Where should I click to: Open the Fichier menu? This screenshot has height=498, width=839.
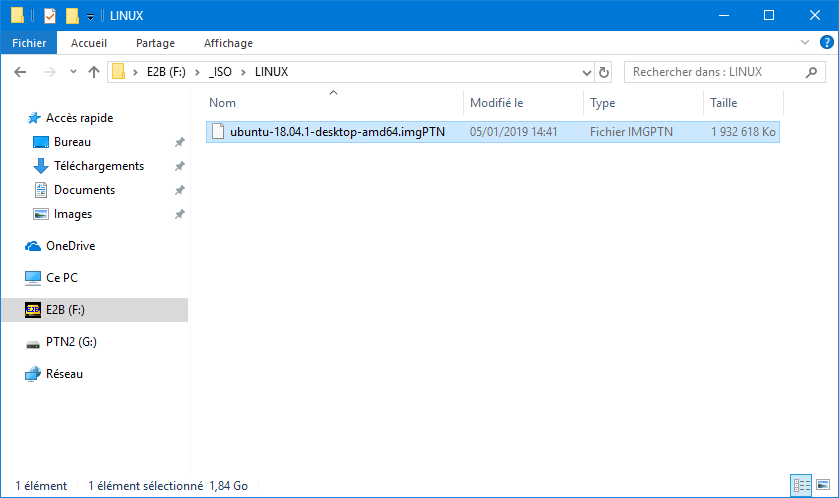pyautogui.click(x=29, y=43)
